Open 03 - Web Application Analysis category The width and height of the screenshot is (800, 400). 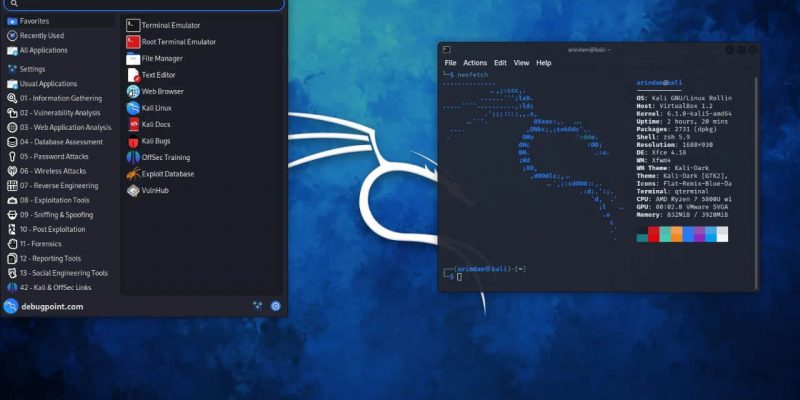[59, 128]
